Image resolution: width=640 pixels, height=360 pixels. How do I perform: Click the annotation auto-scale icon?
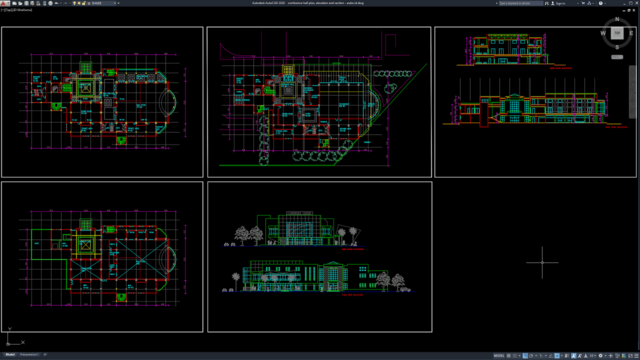[580, 356]
